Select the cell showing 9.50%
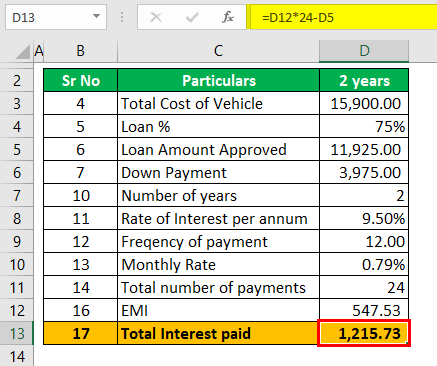437x366 pixels. click(364, 218)
